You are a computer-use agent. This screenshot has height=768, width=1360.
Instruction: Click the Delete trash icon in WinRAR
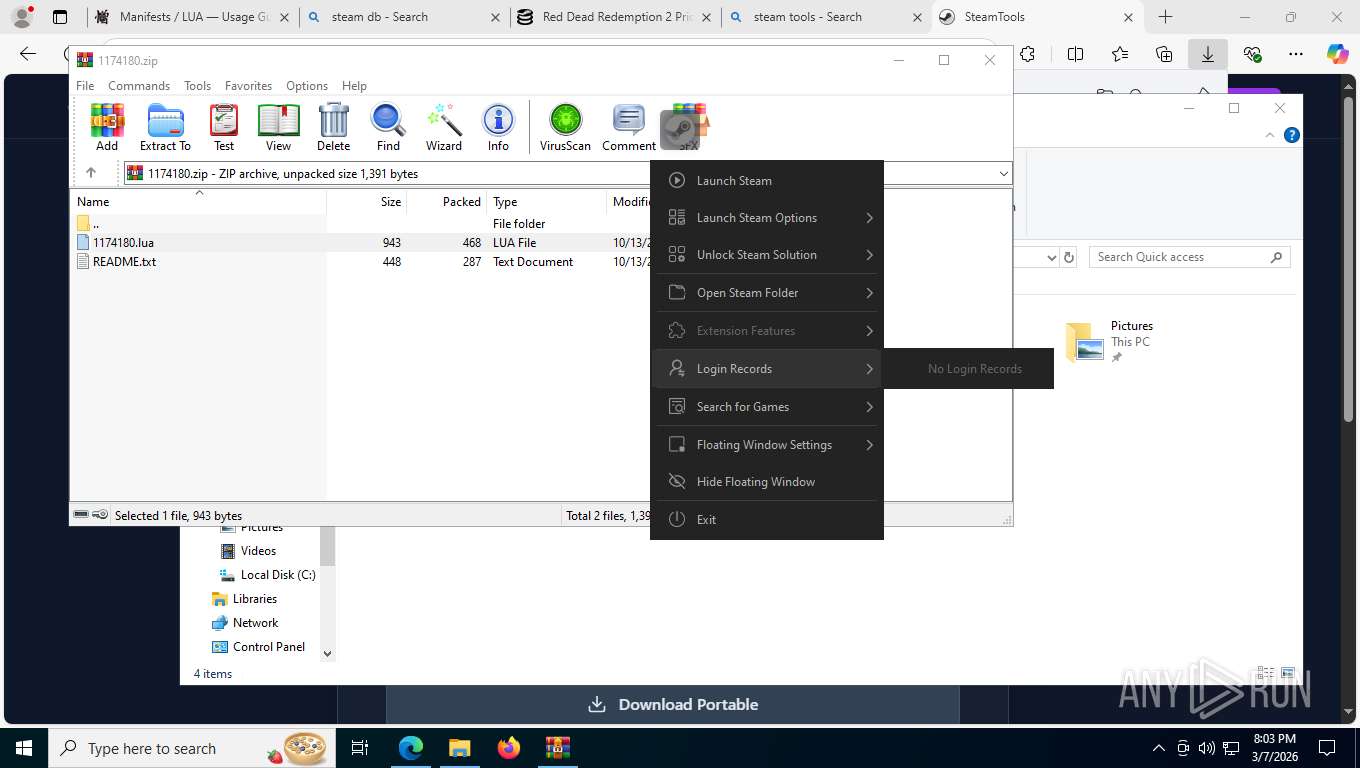(333, 127)
